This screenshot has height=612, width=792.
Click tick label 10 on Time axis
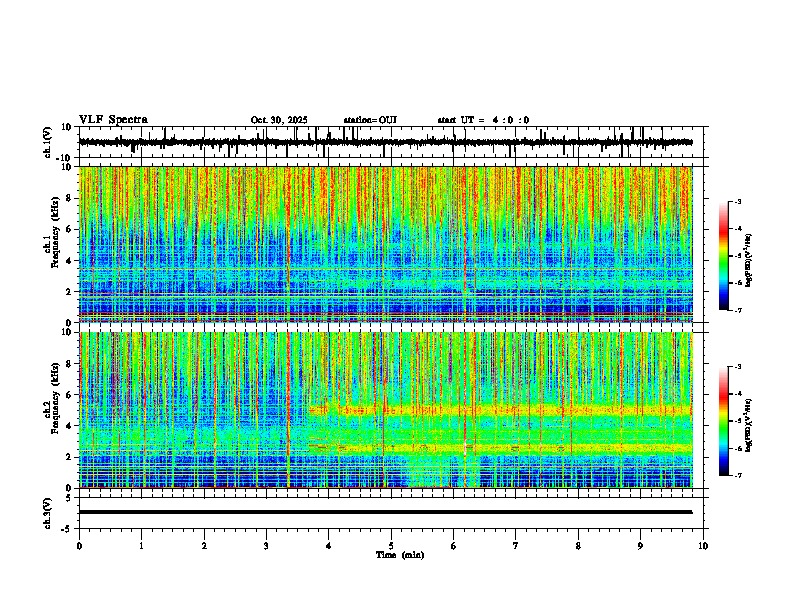click(x=703, y=546)
